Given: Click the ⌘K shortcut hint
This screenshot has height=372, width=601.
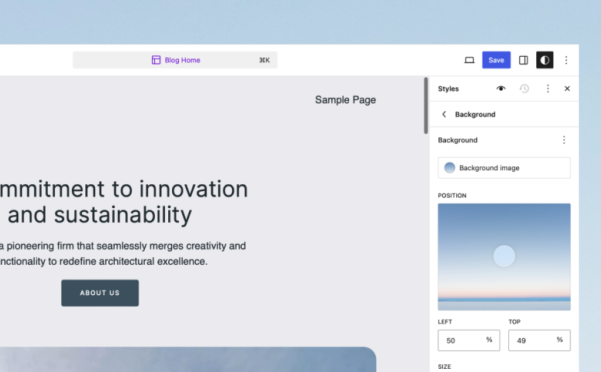Looking at the screenshot, I should (x=264, y=60).
